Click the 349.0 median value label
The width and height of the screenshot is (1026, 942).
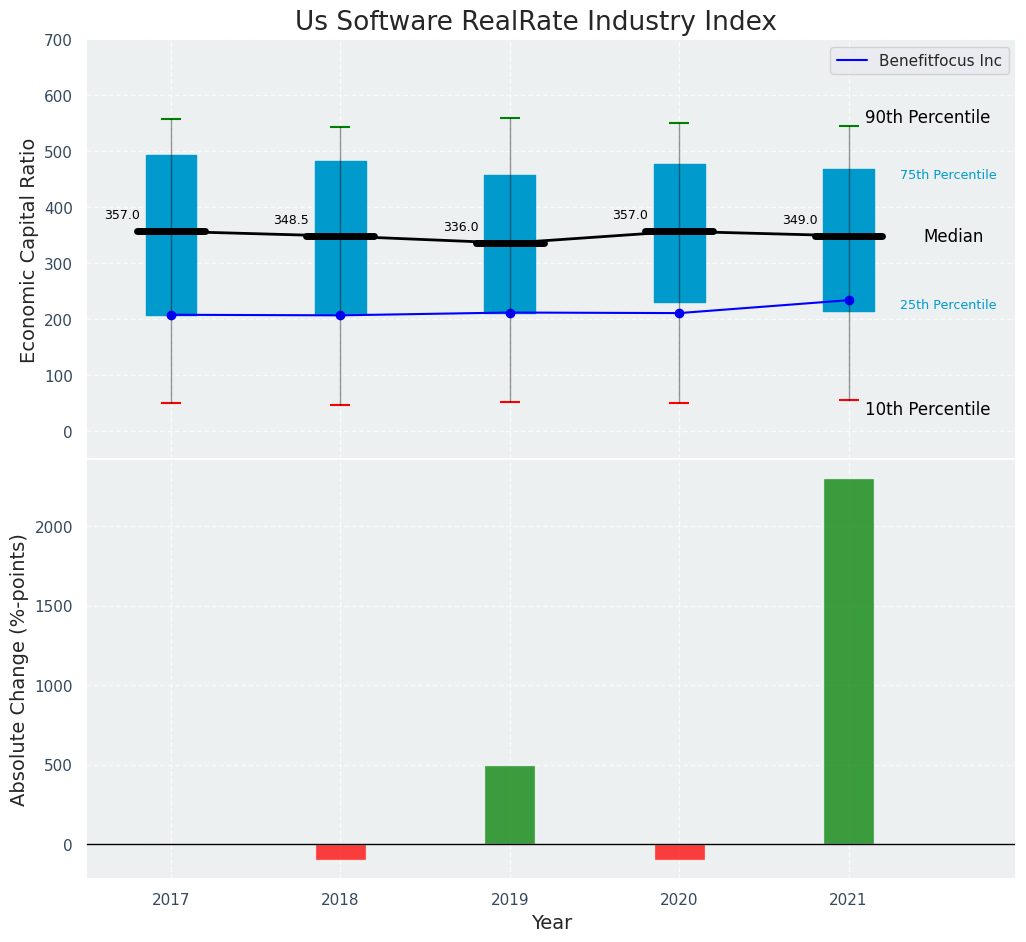[800, 220]
